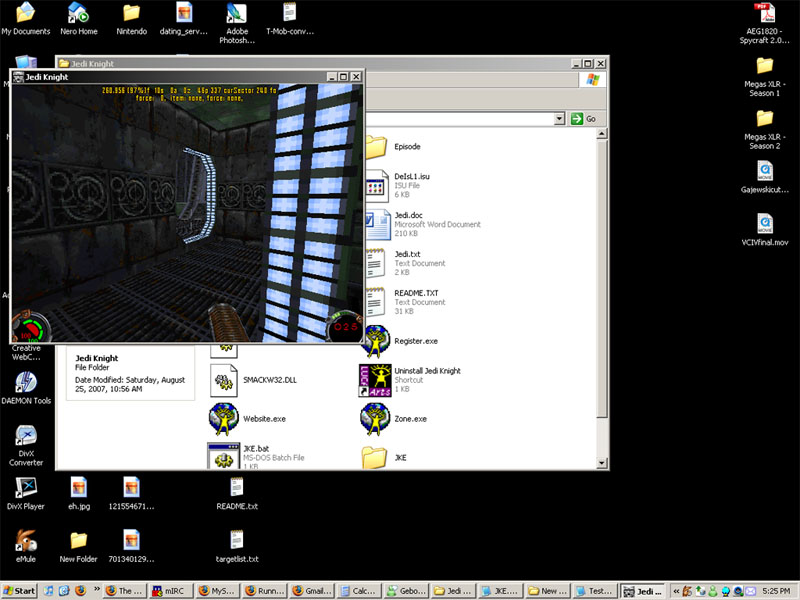Expand the quick launch overflow chevron
800x600 pixels.
point(95,590)
